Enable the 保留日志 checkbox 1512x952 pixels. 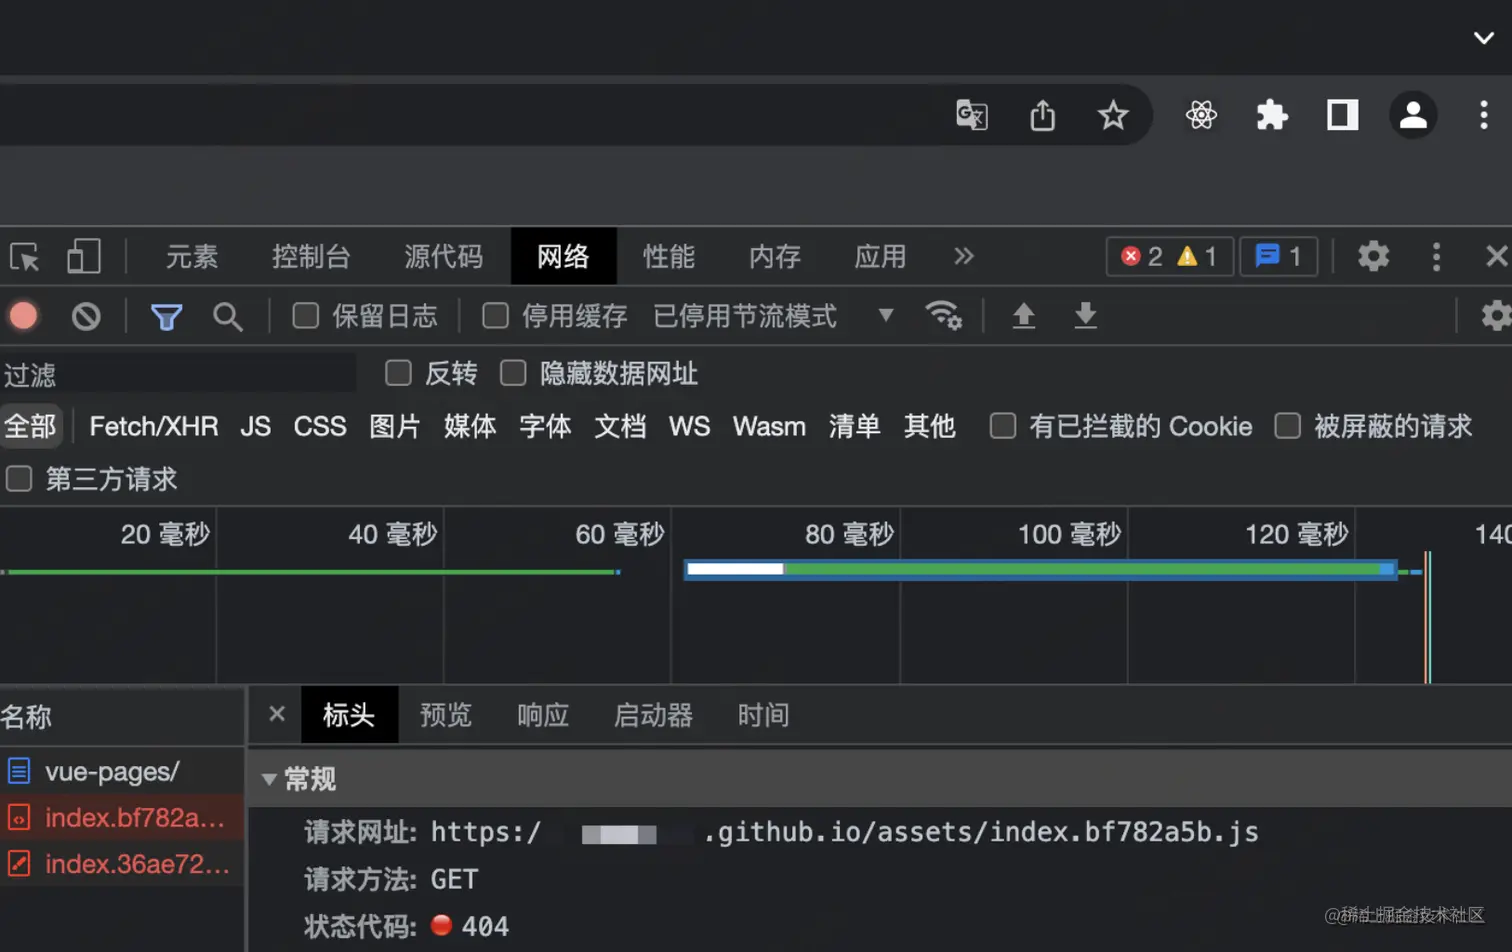305,316
